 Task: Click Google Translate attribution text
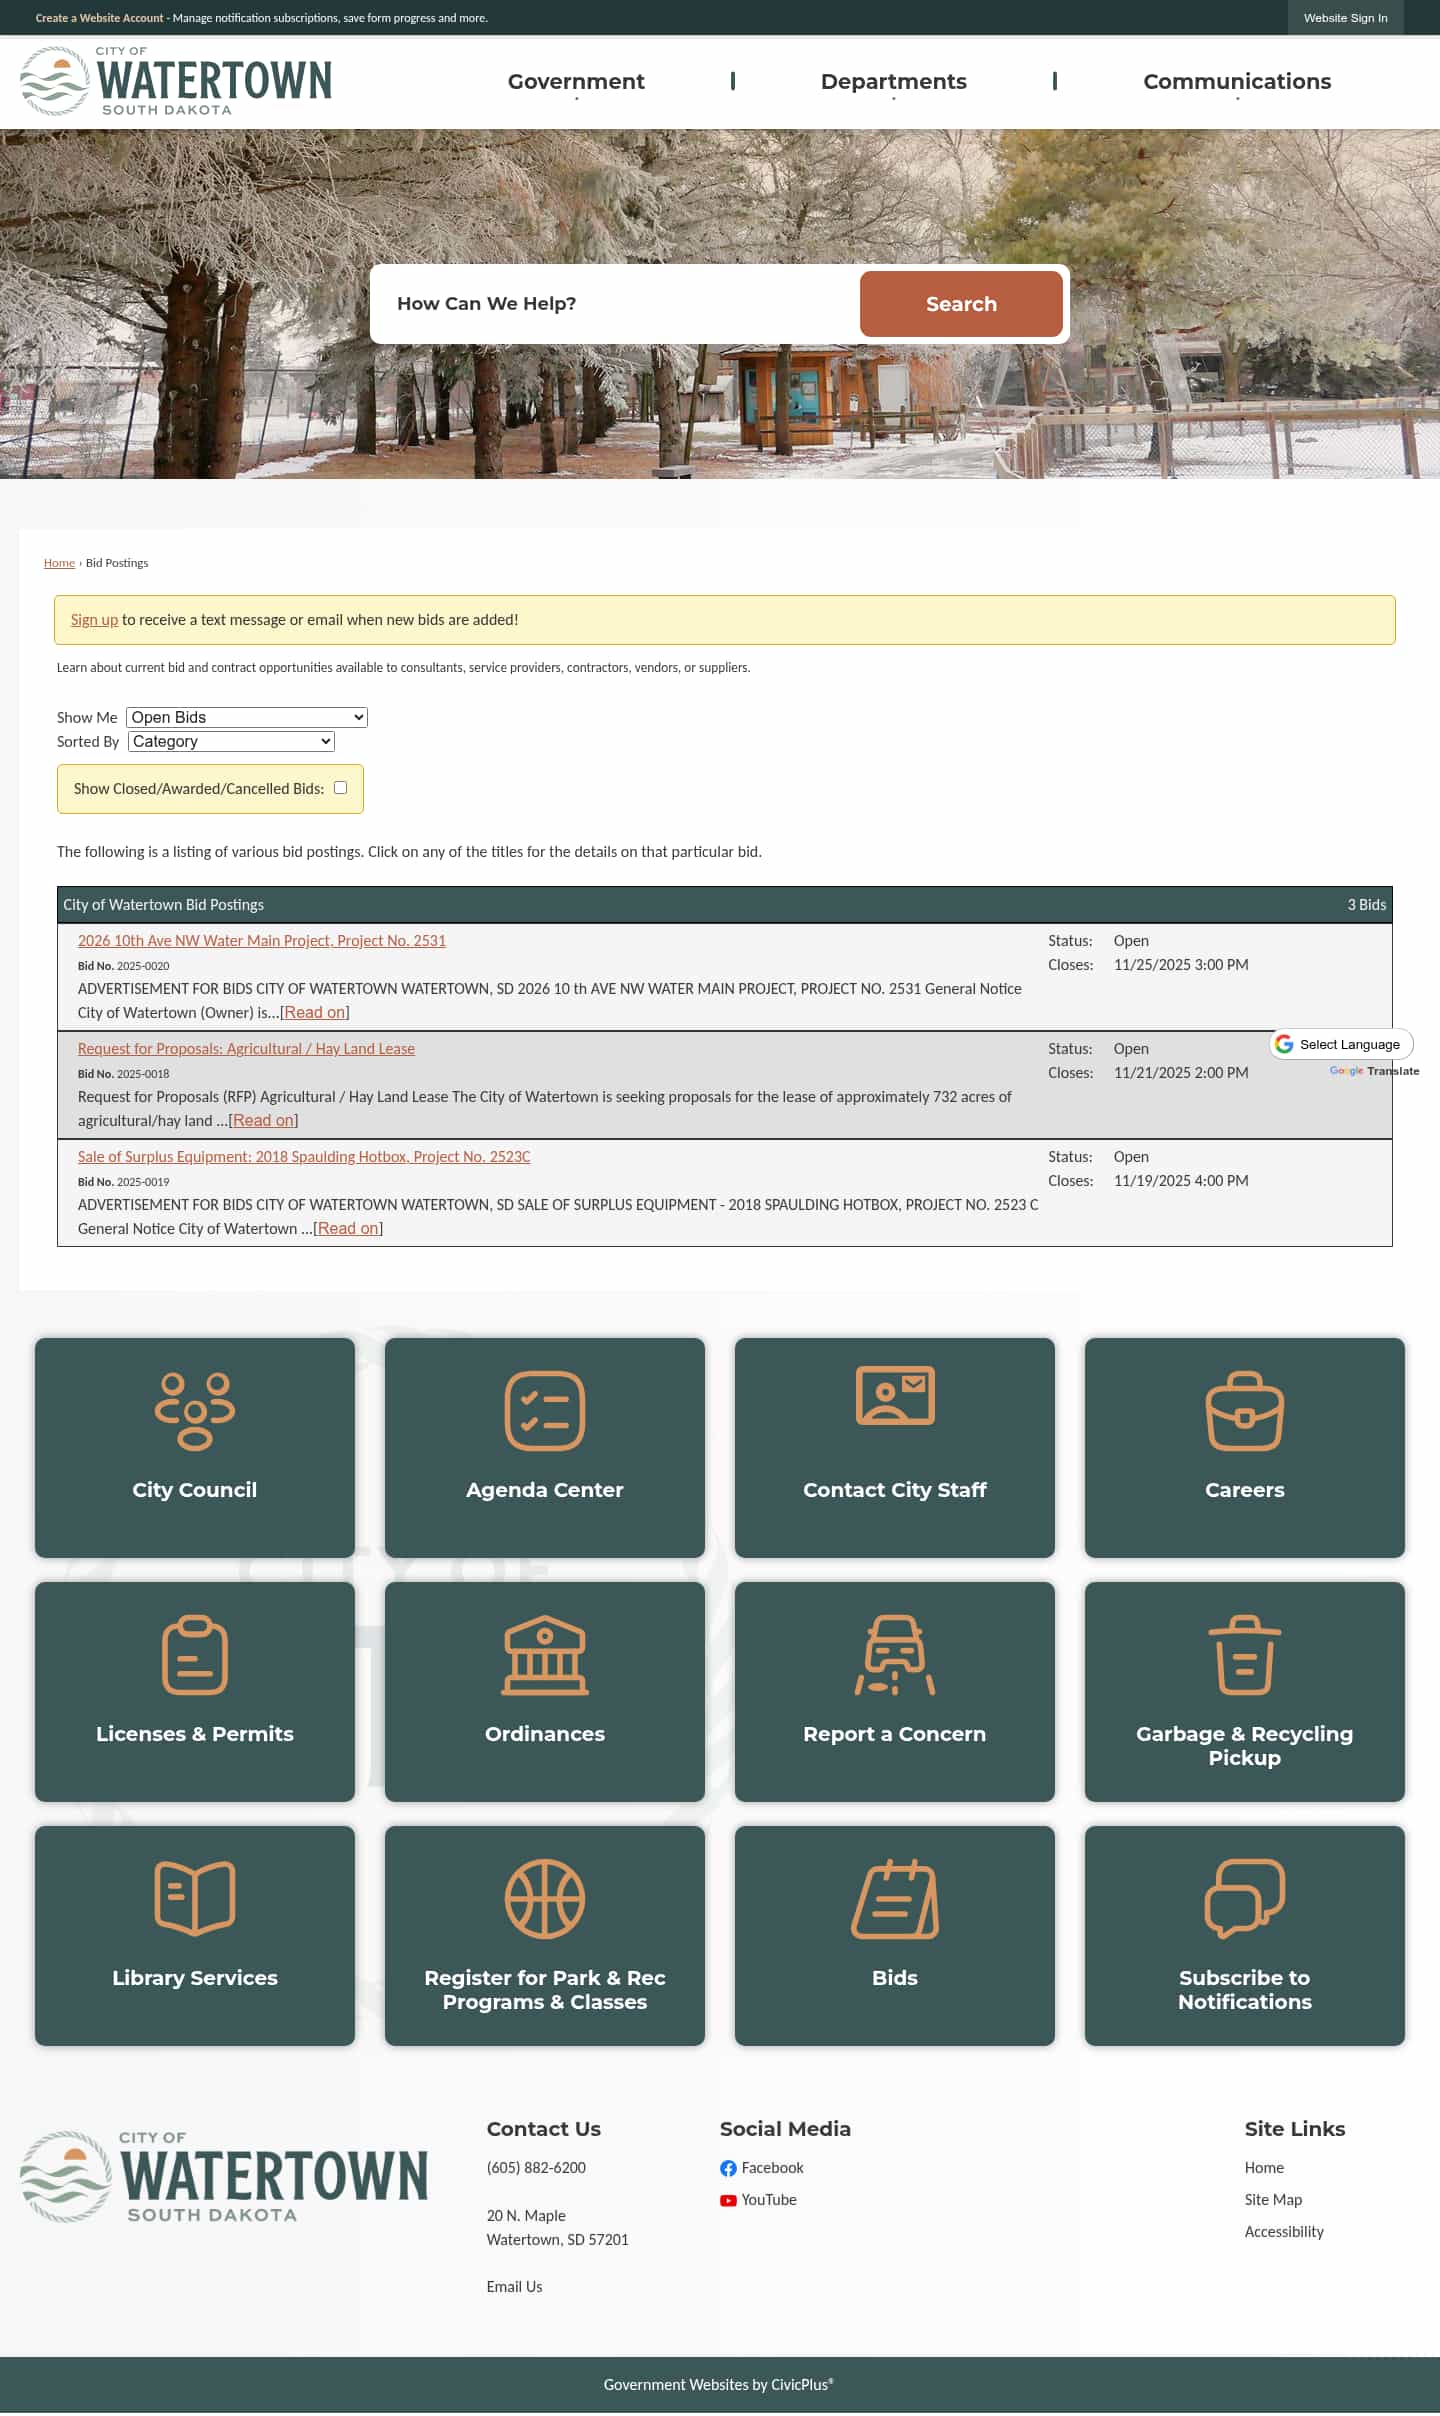(x=1374, y=1071)
